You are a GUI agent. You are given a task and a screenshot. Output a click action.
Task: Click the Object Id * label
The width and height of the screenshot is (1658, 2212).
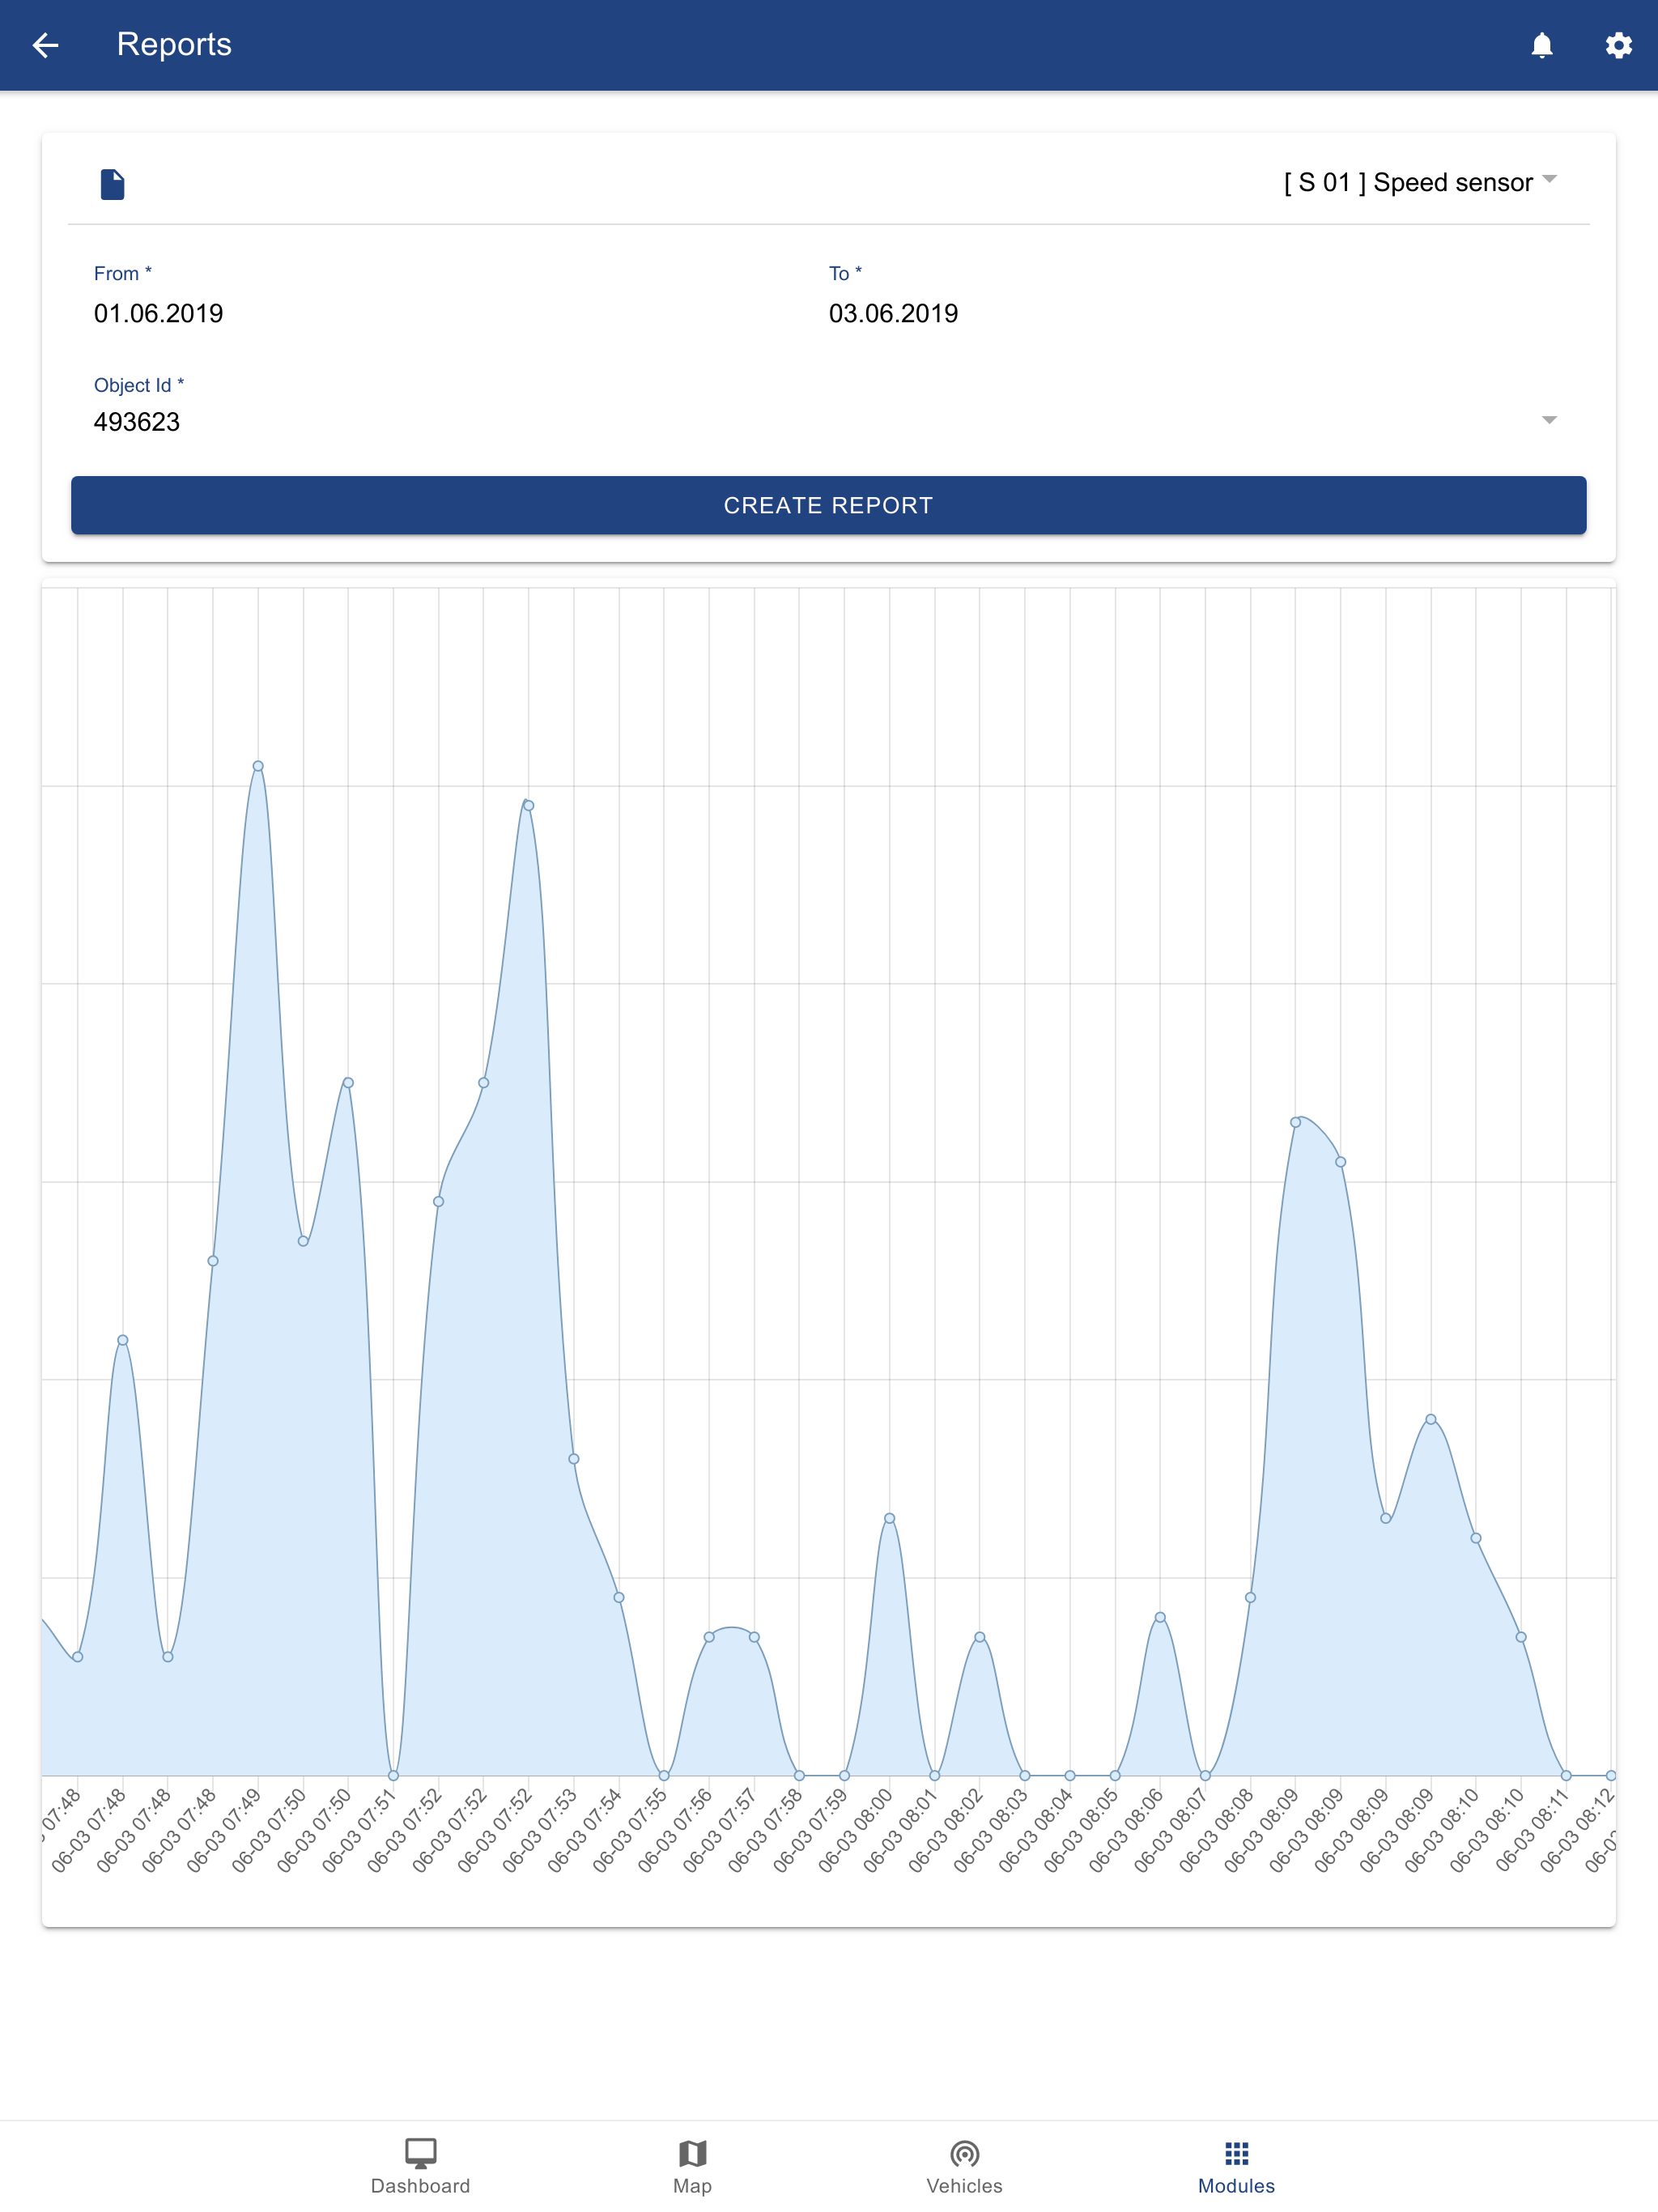coord(138,385)
